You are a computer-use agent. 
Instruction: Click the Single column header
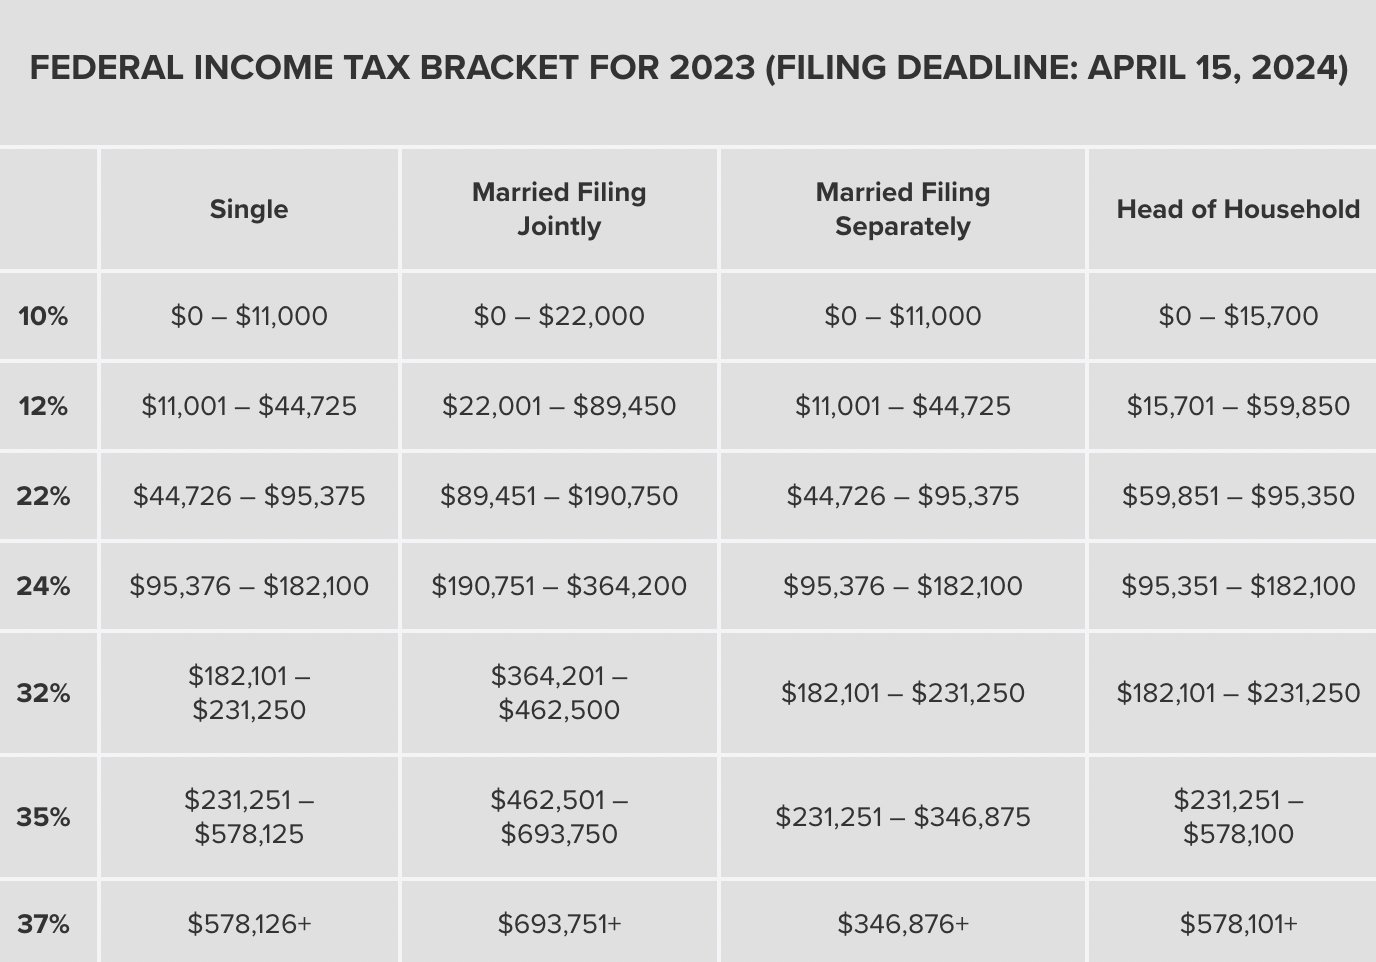pyautogui.click(x=249, y=209)
